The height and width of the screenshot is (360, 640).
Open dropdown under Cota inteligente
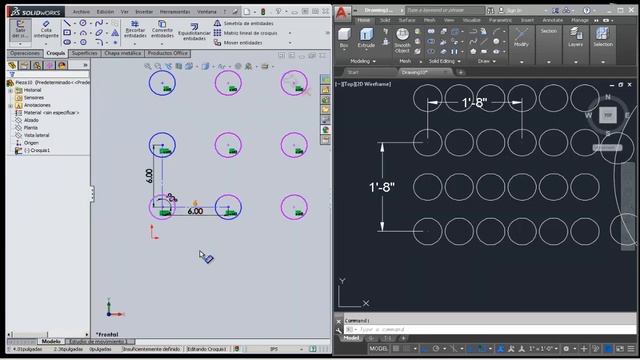[x=46, y=43]
